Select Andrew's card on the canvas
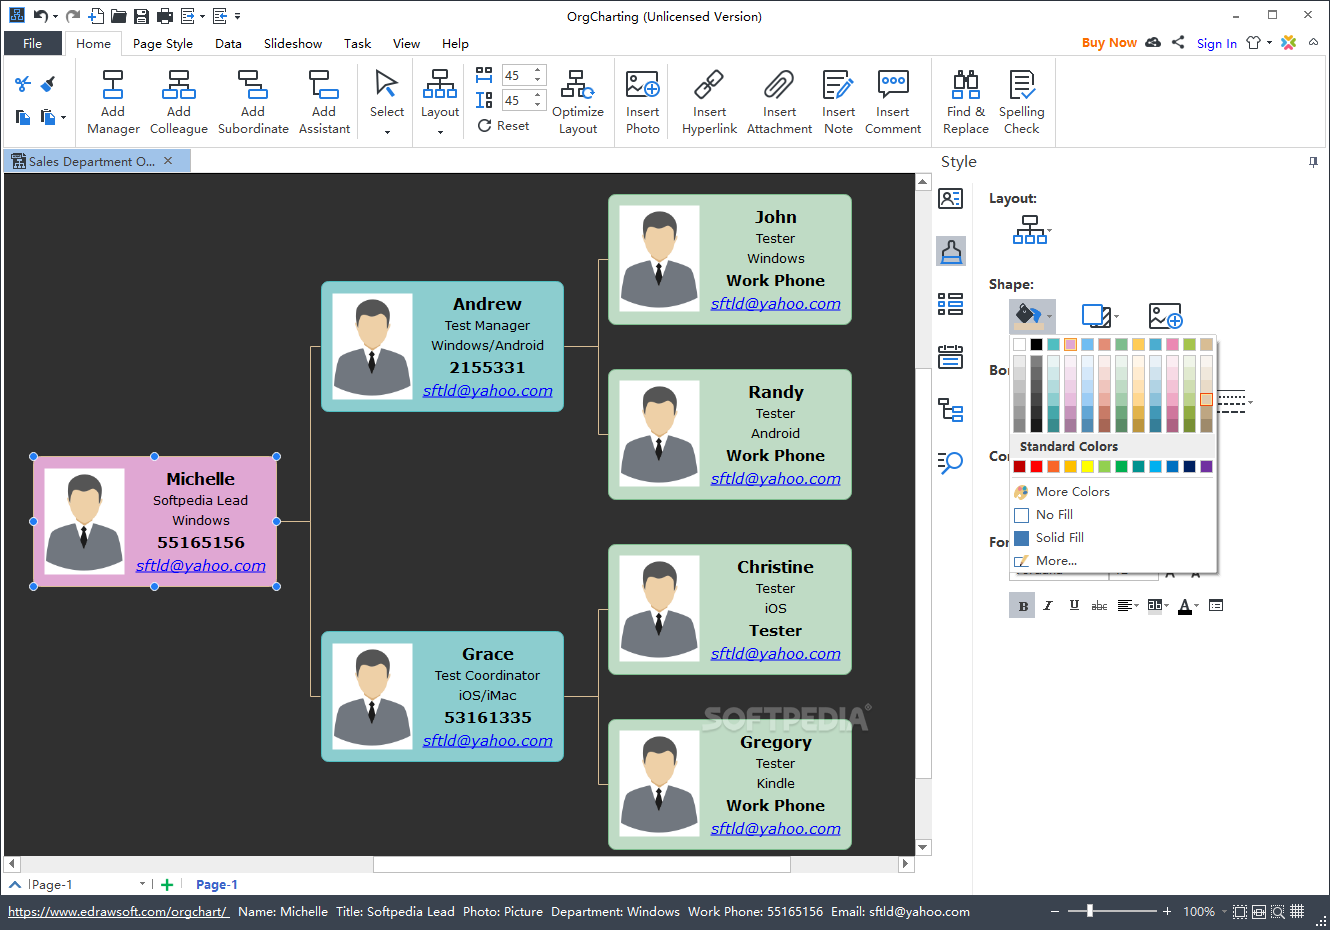The height and width of the screenshot is (930, 1330). (442, 346)
